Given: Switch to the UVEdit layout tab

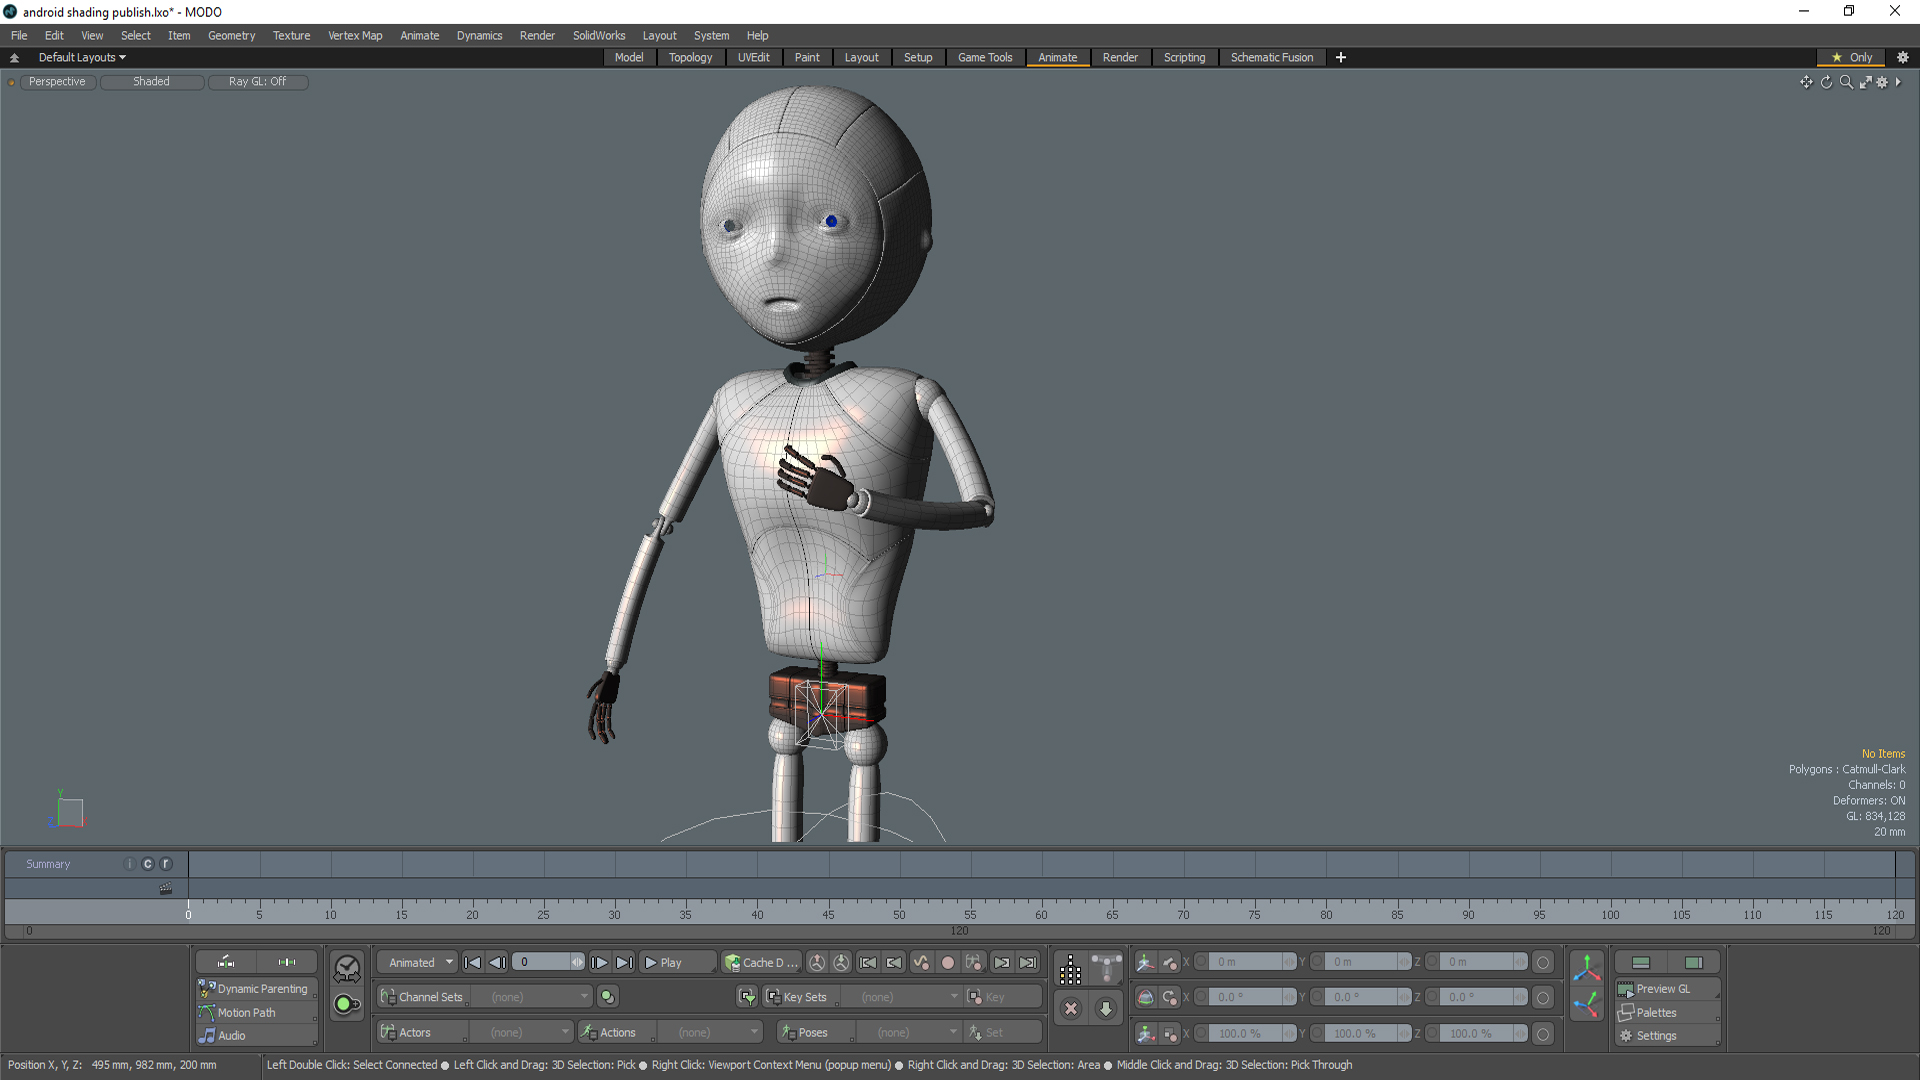Looking at the screenshot, I should 753,57.
